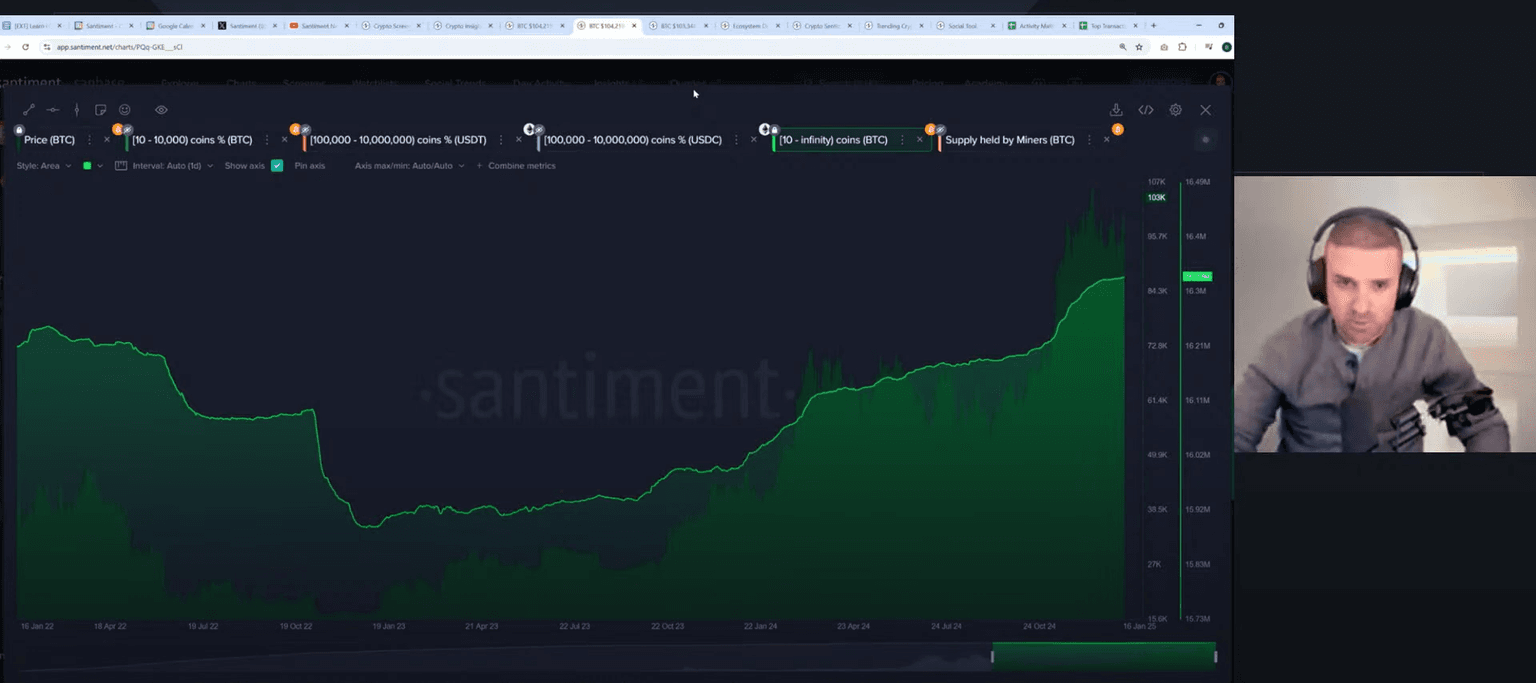1536x683 pixels.
Task: Click the sticky note annotation icon
Action: pyautogui.click(x=101, y=110)
